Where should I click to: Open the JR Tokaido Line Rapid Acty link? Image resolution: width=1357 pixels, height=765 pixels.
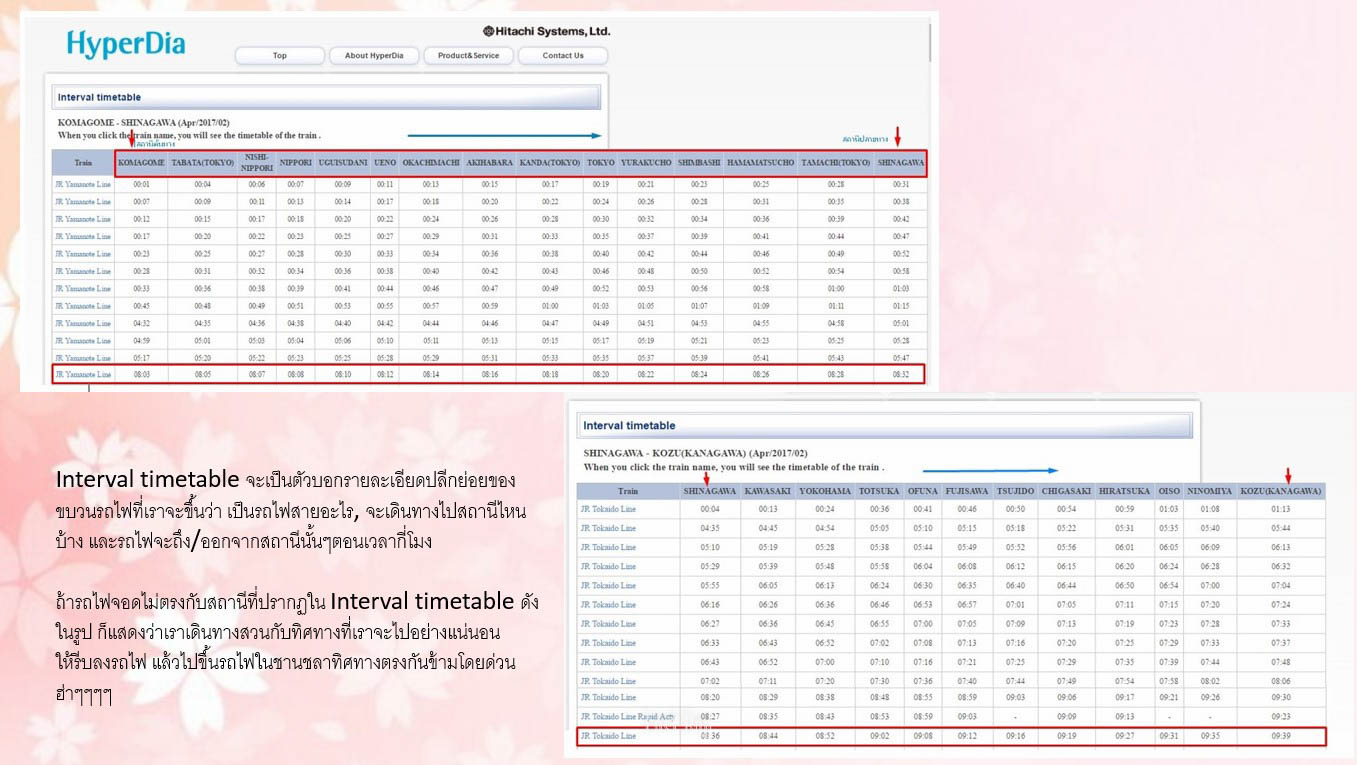(628, 716)
